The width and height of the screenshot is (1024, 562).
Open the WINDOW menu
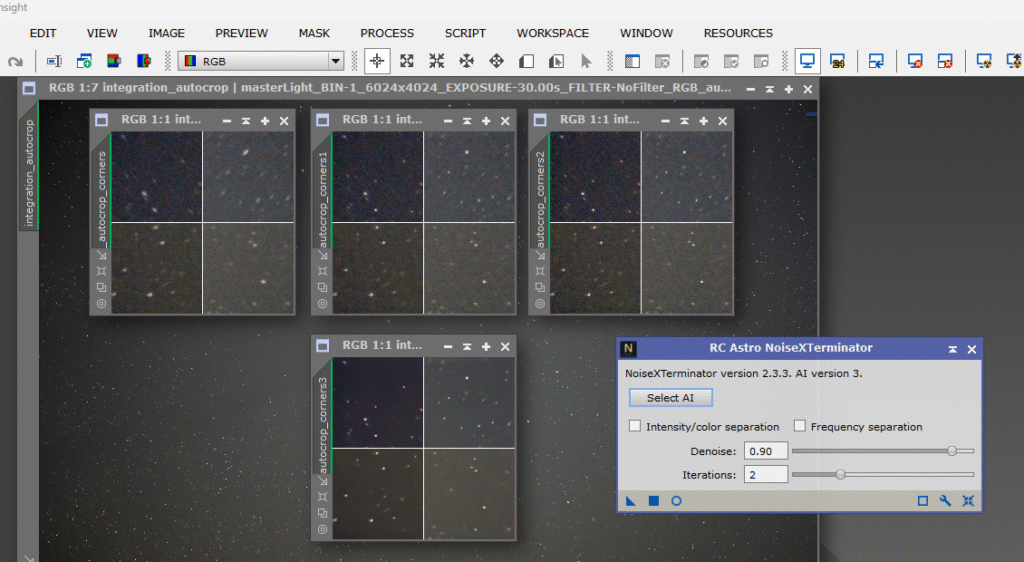click(x=647, y=33)
